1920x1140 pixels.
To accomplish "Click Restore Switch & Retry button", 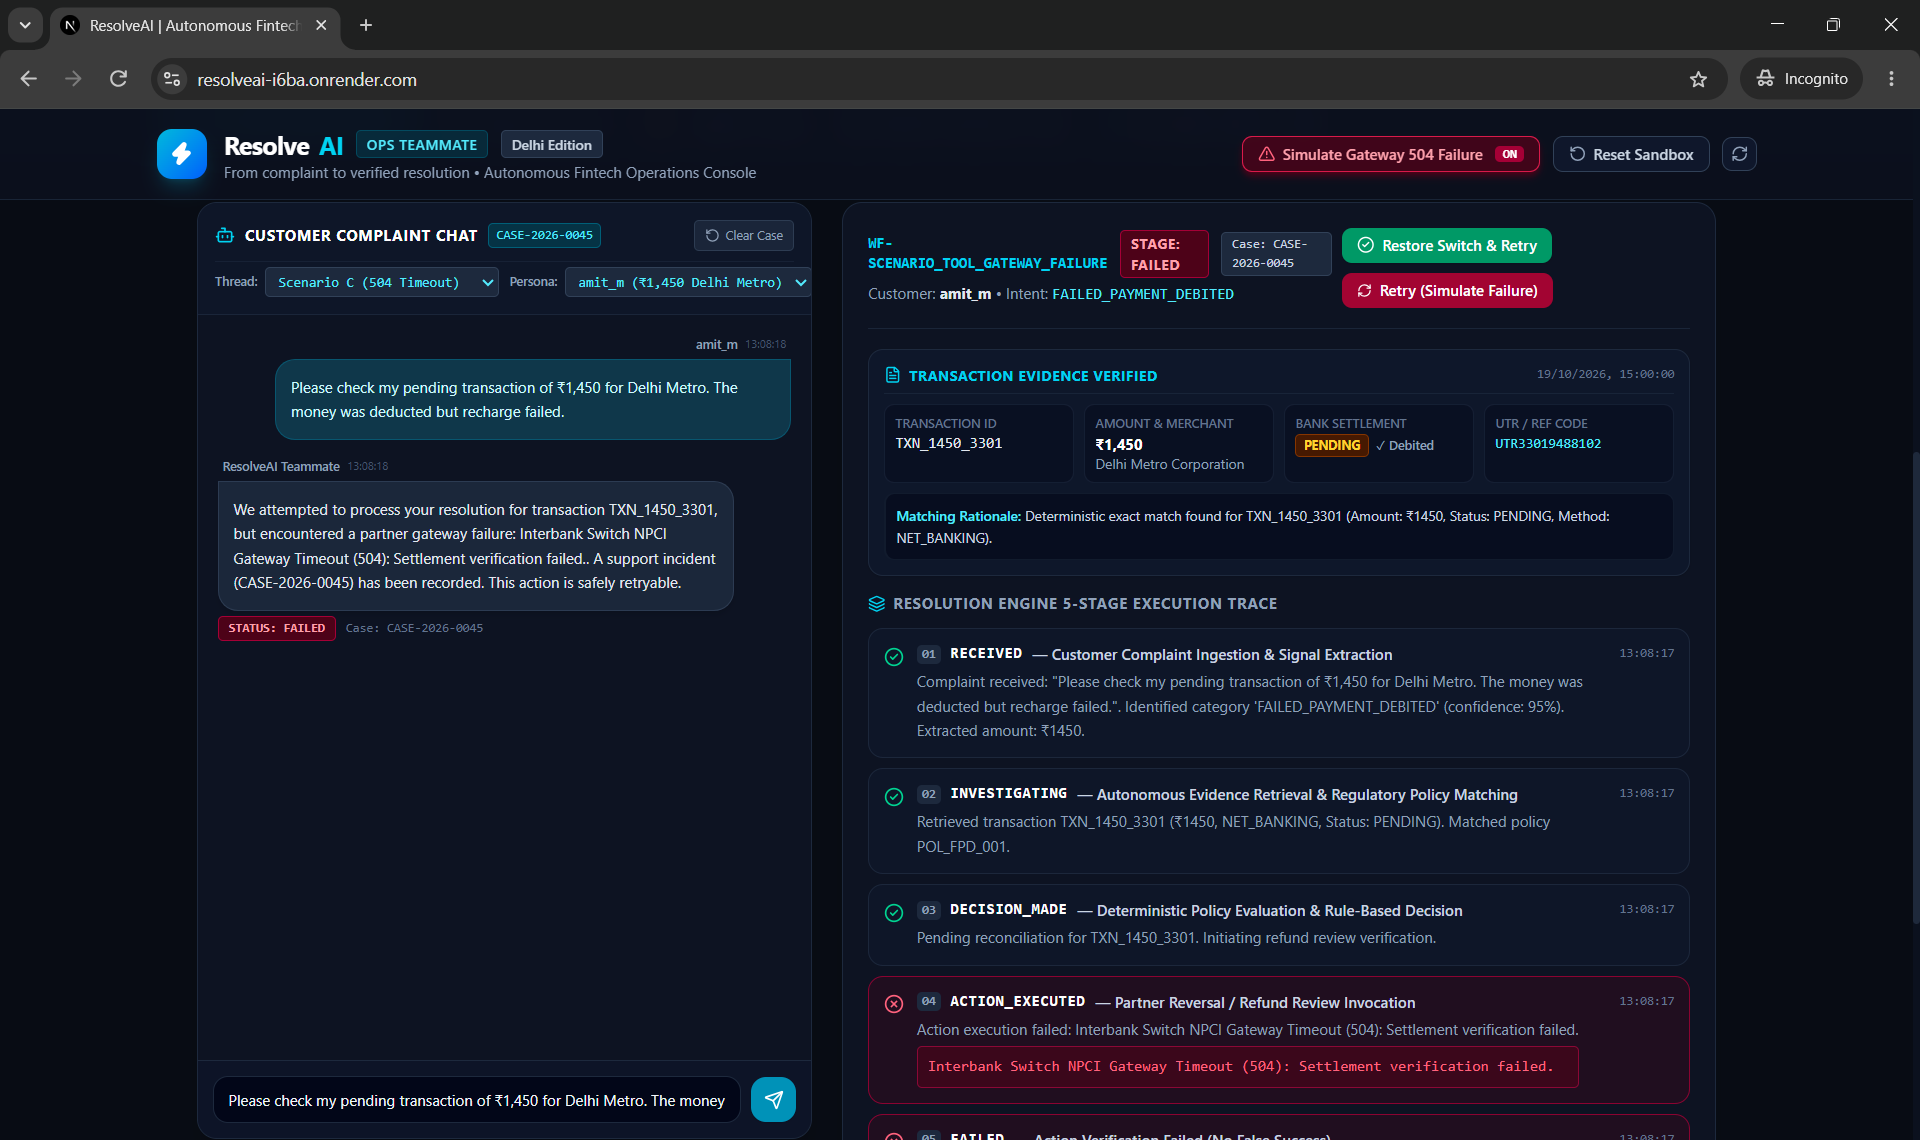I will tap(1447, 245).
